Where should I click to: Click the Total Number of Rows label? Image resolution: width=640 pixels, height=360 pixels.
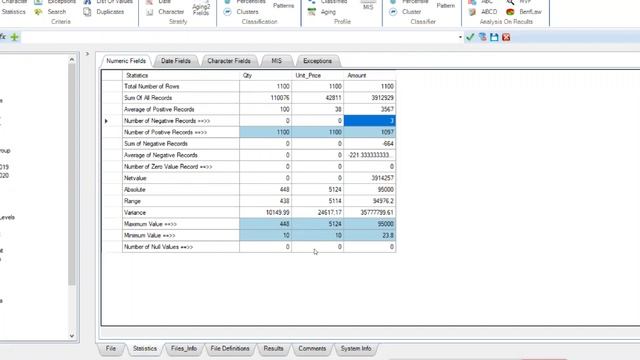(x=151, y=87)
